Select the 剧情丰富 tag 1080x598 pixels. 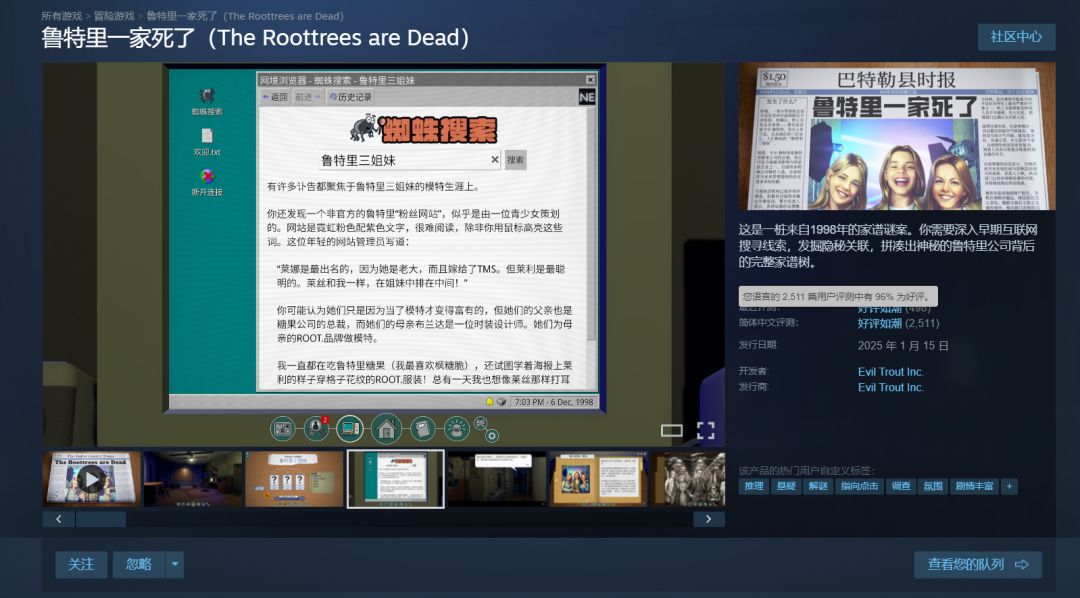click(974, 486)
